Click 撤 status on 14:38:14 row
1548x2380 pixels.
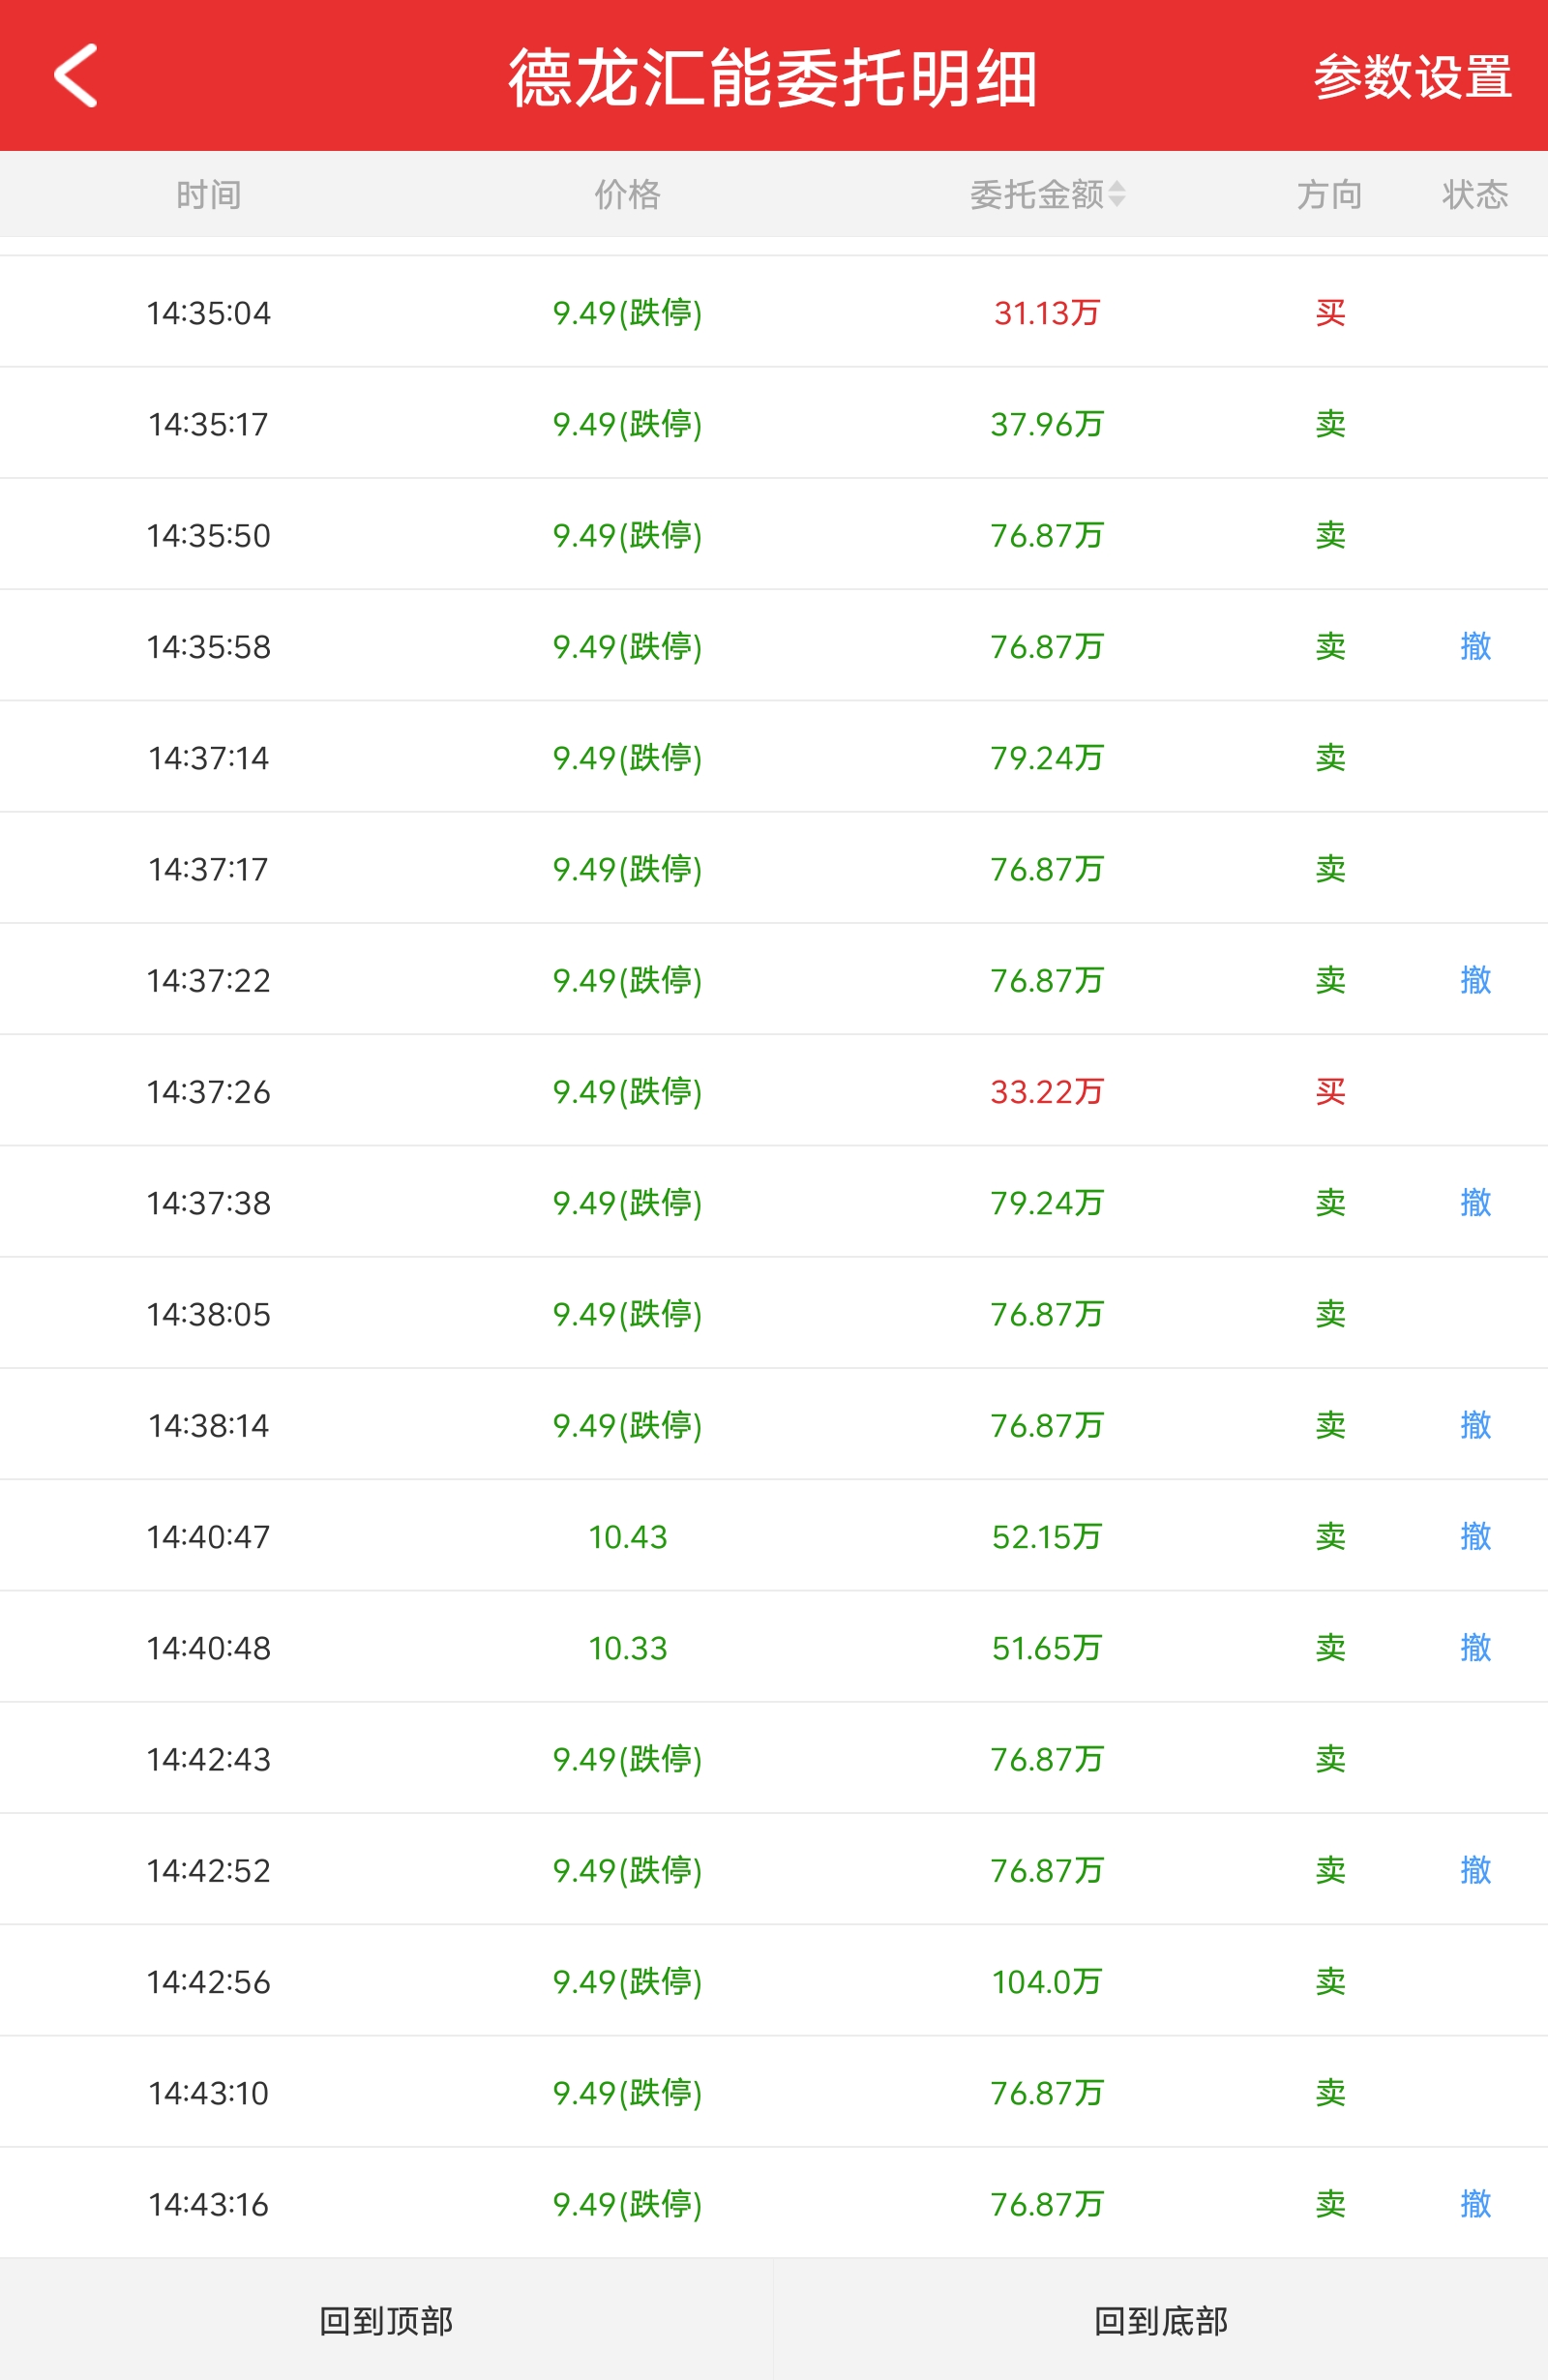(x=1475, y=1425)
